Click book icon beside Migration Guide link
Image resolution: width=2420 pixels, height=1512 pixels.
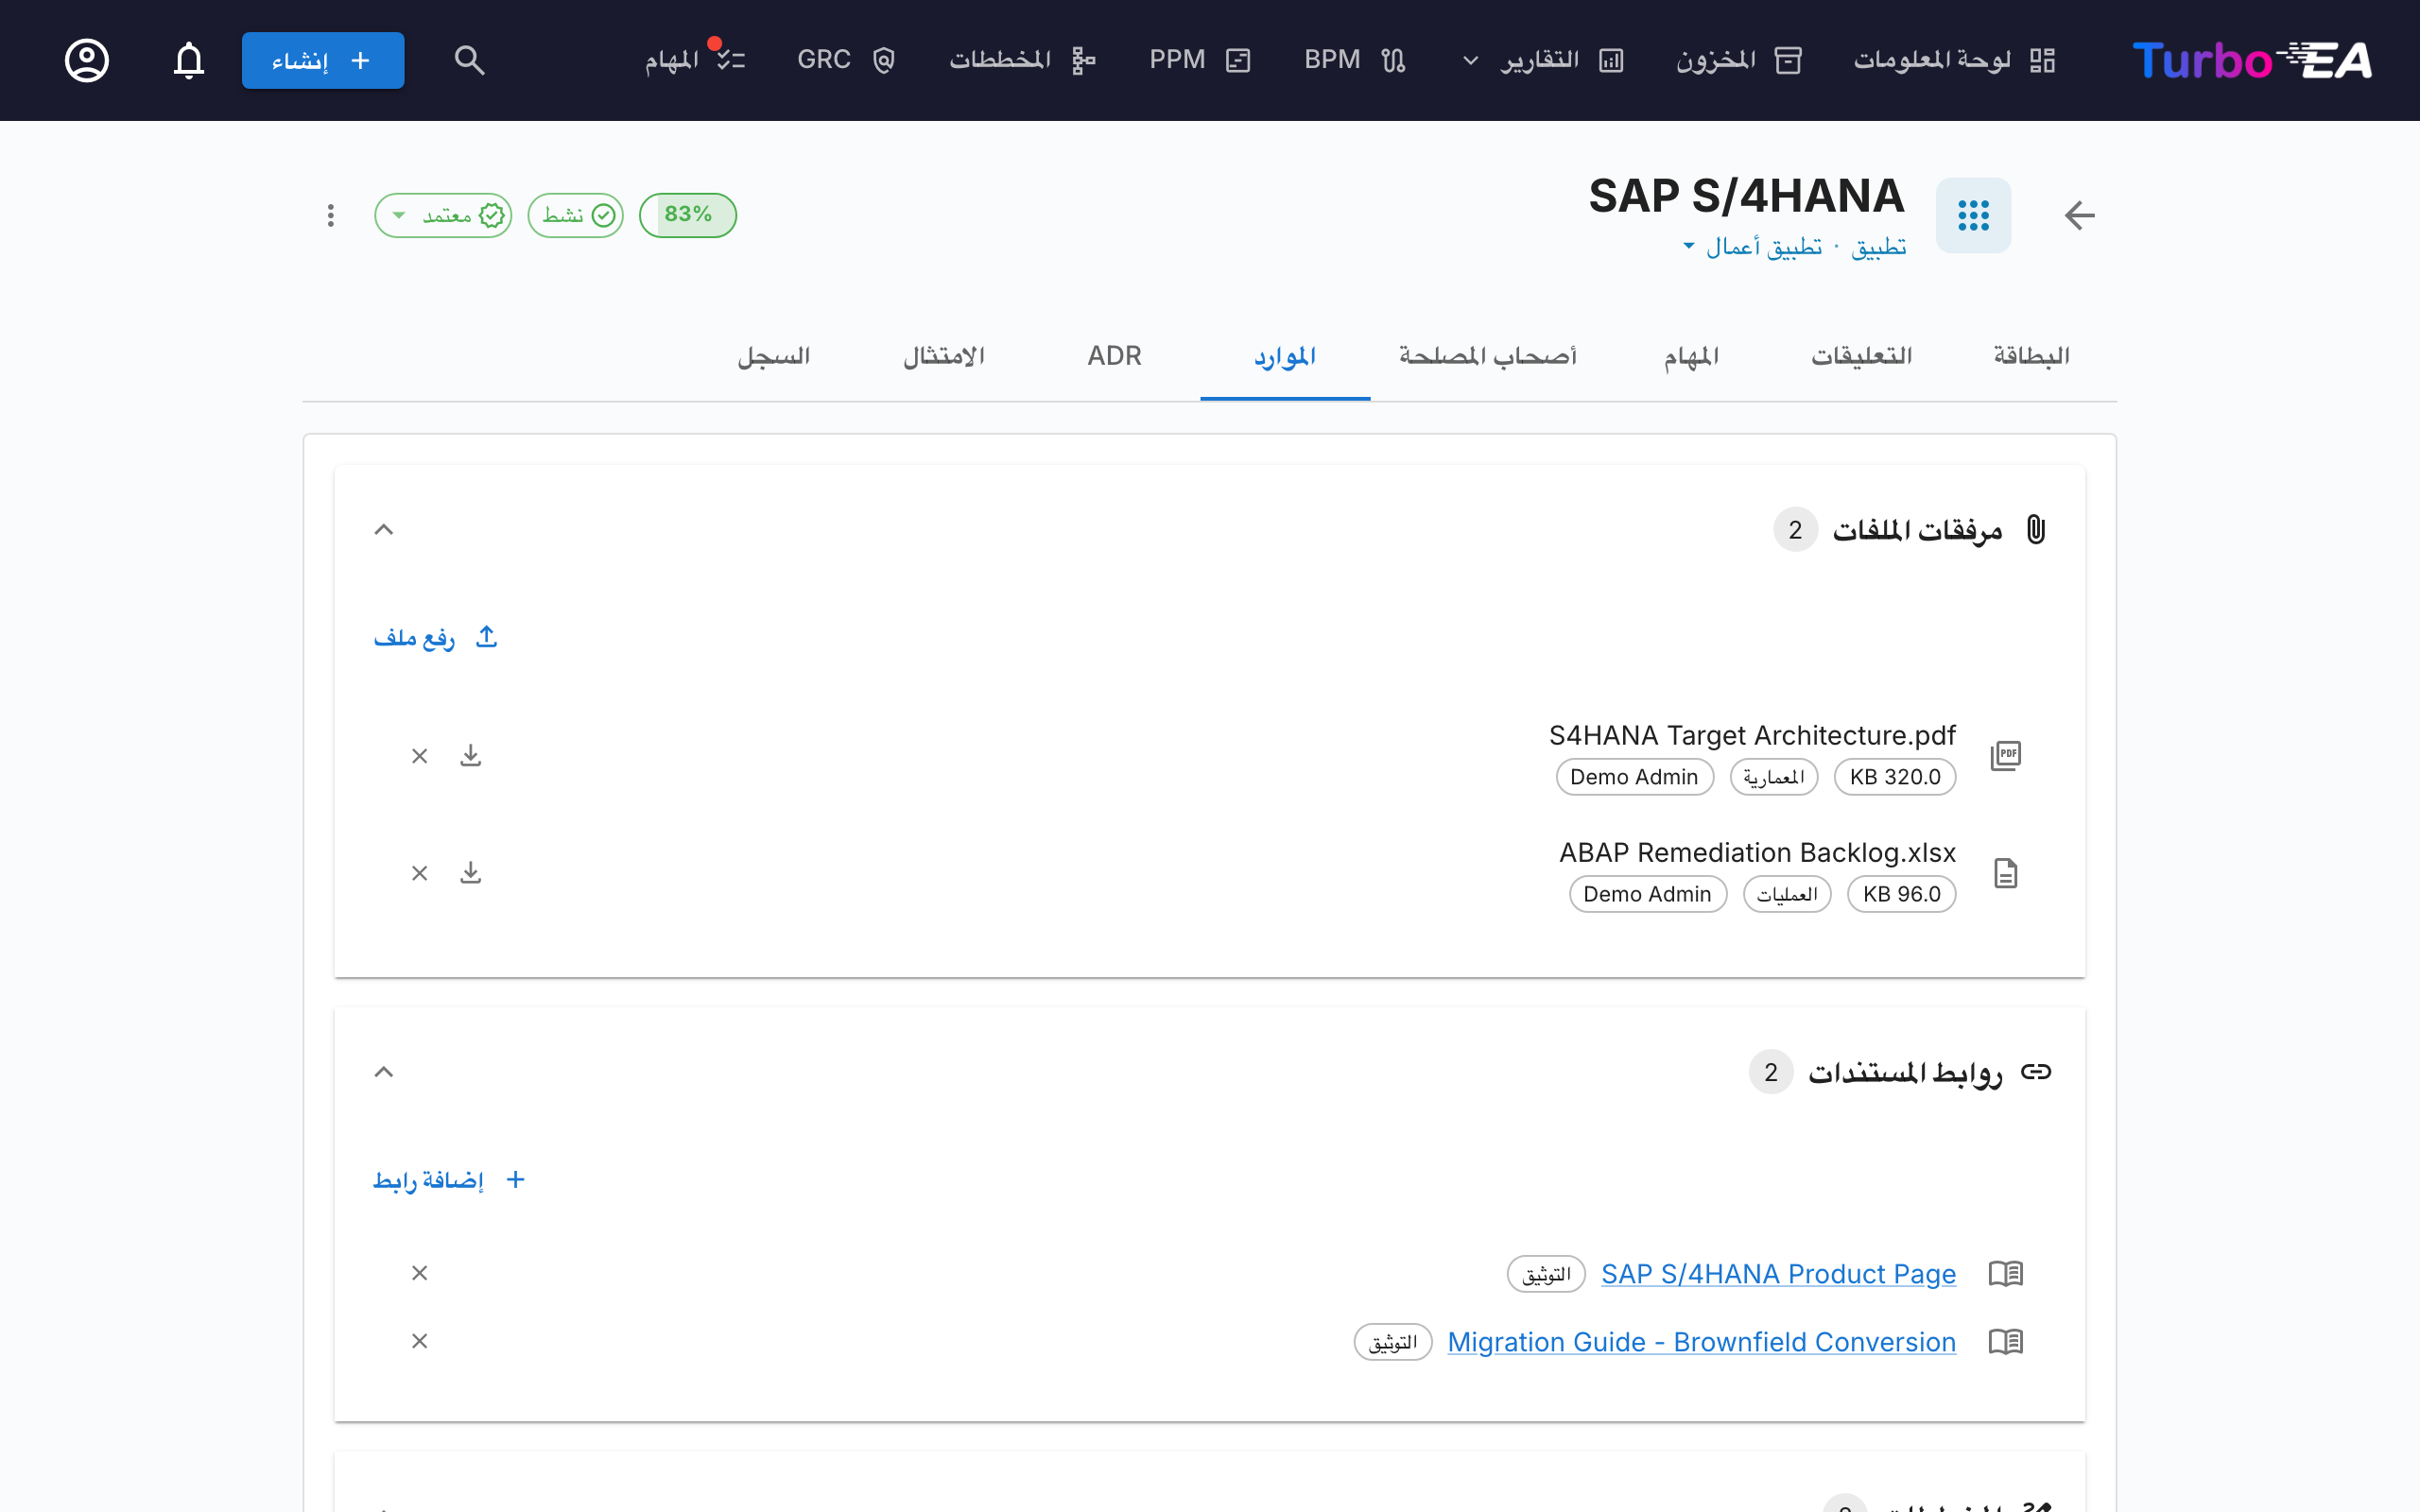click(x=2006, y=1341)
